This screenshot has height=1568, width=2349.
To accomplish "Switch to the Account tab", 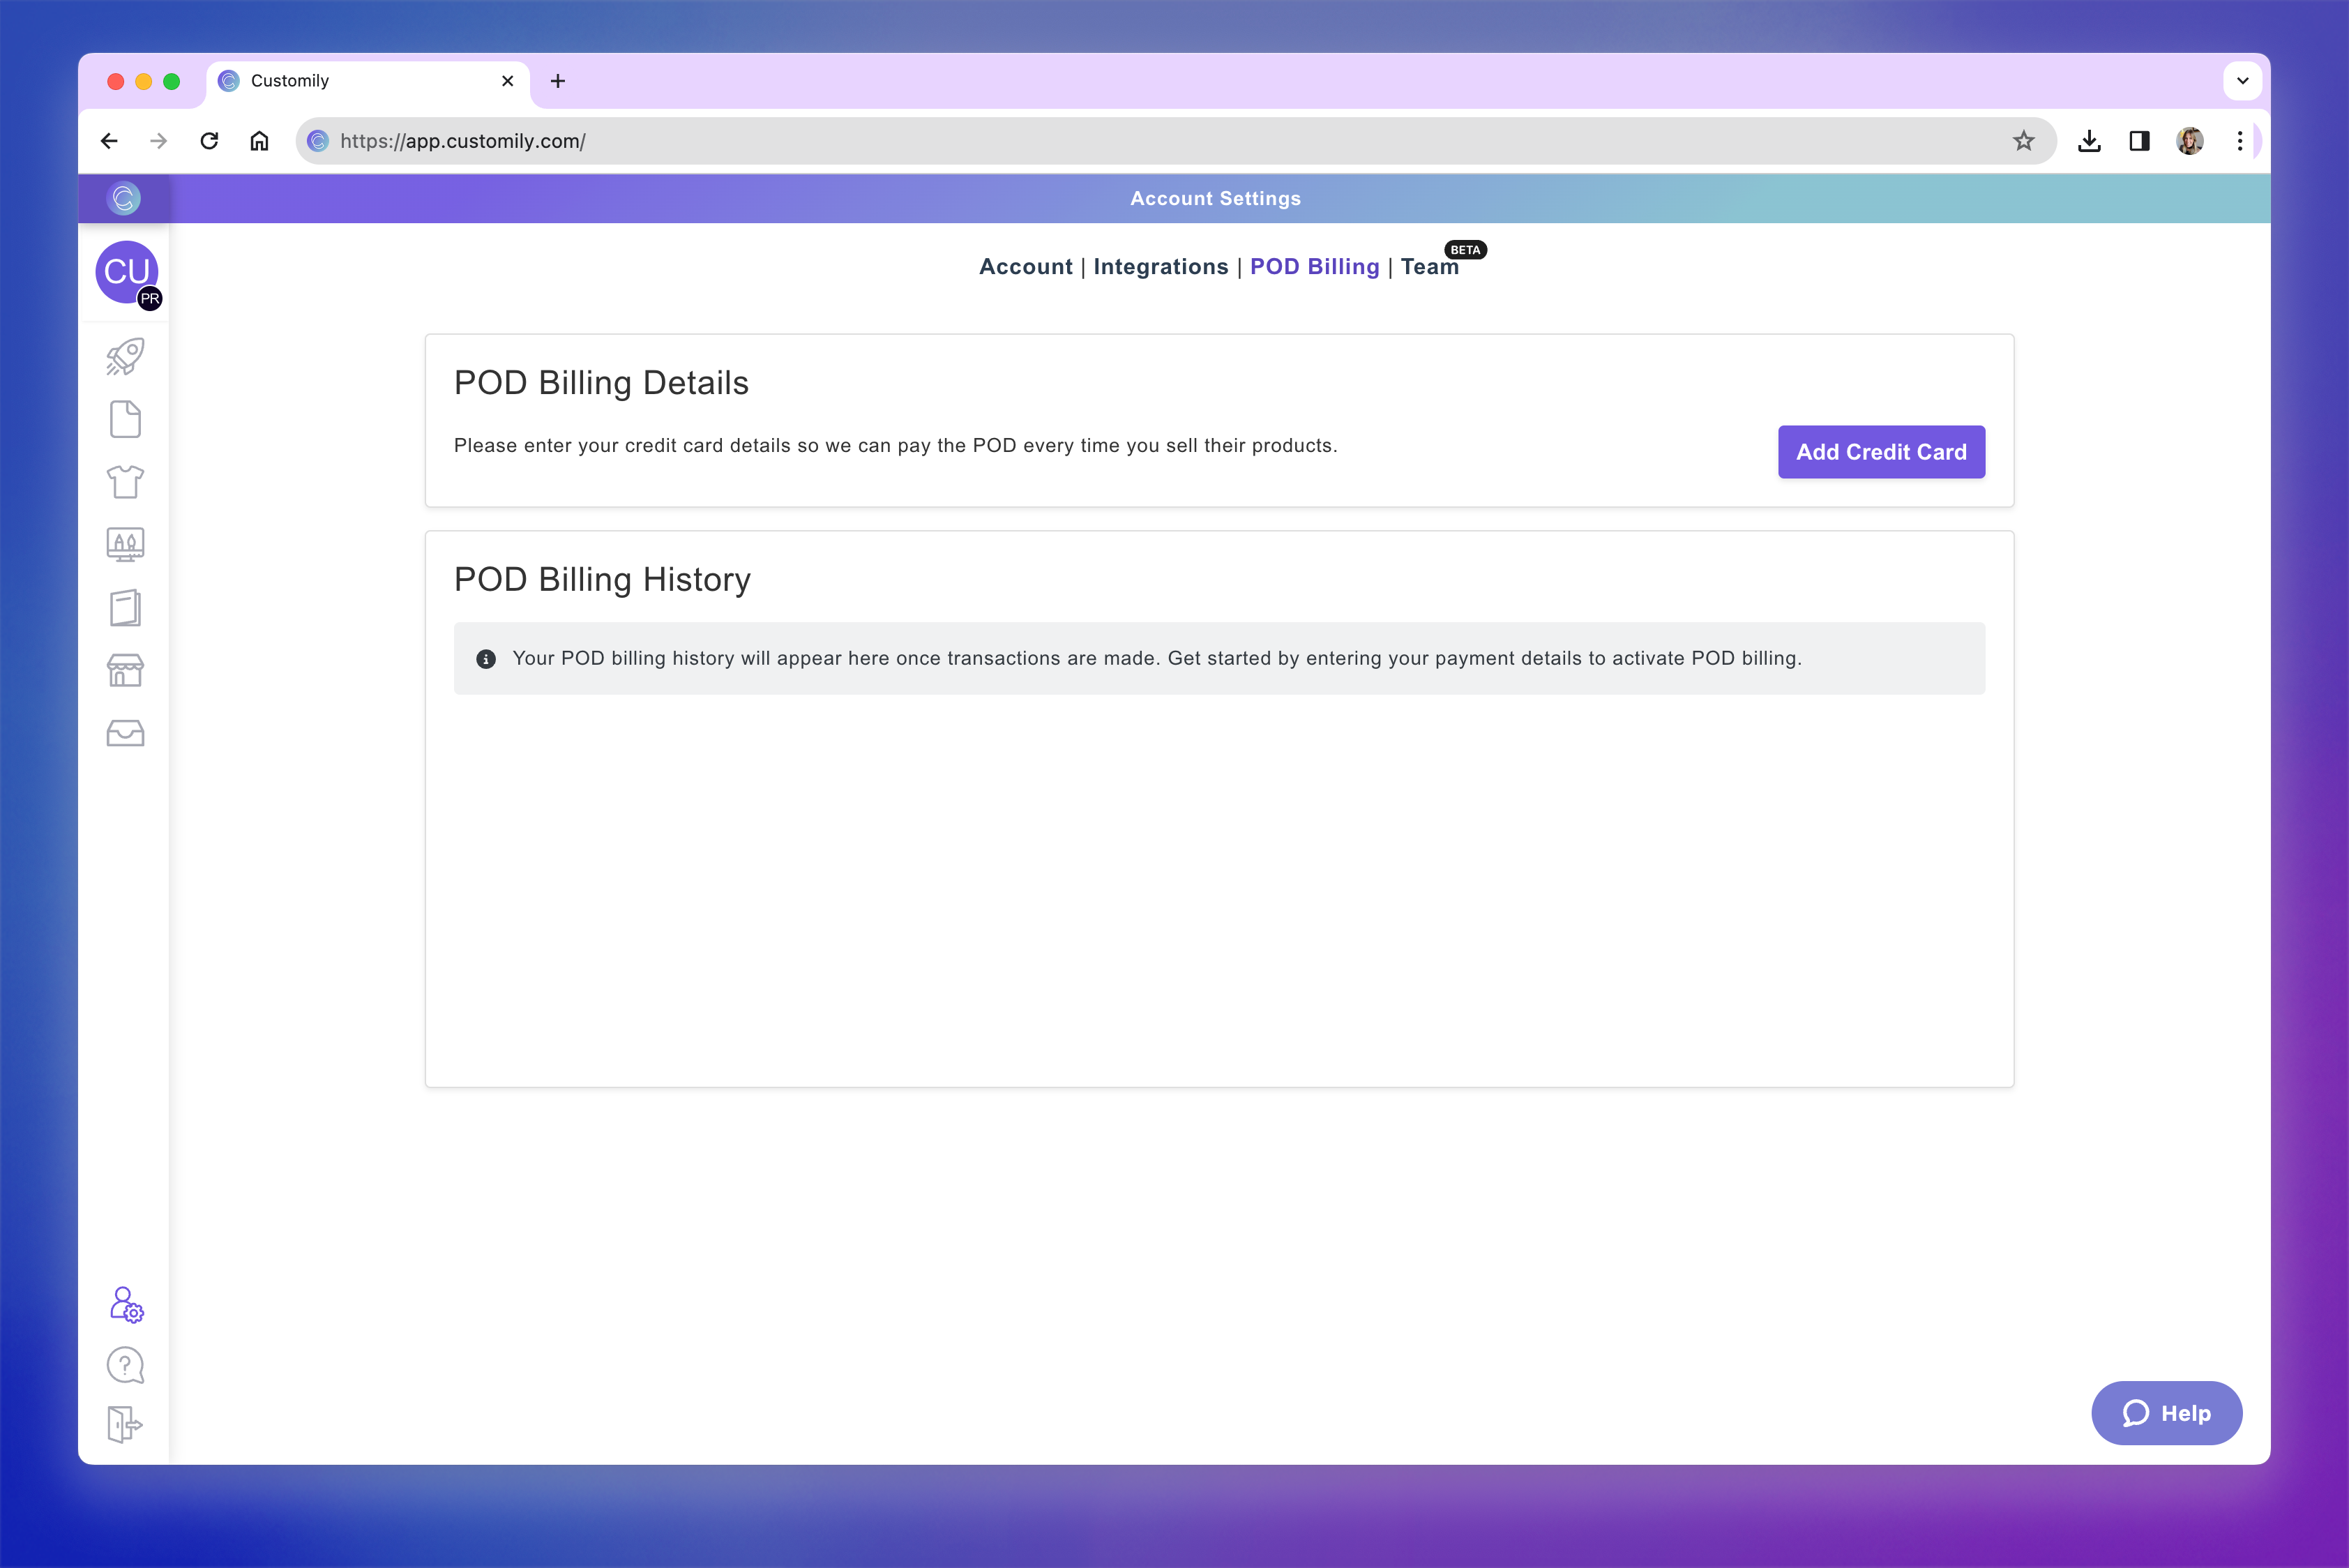I will 1025,267.
